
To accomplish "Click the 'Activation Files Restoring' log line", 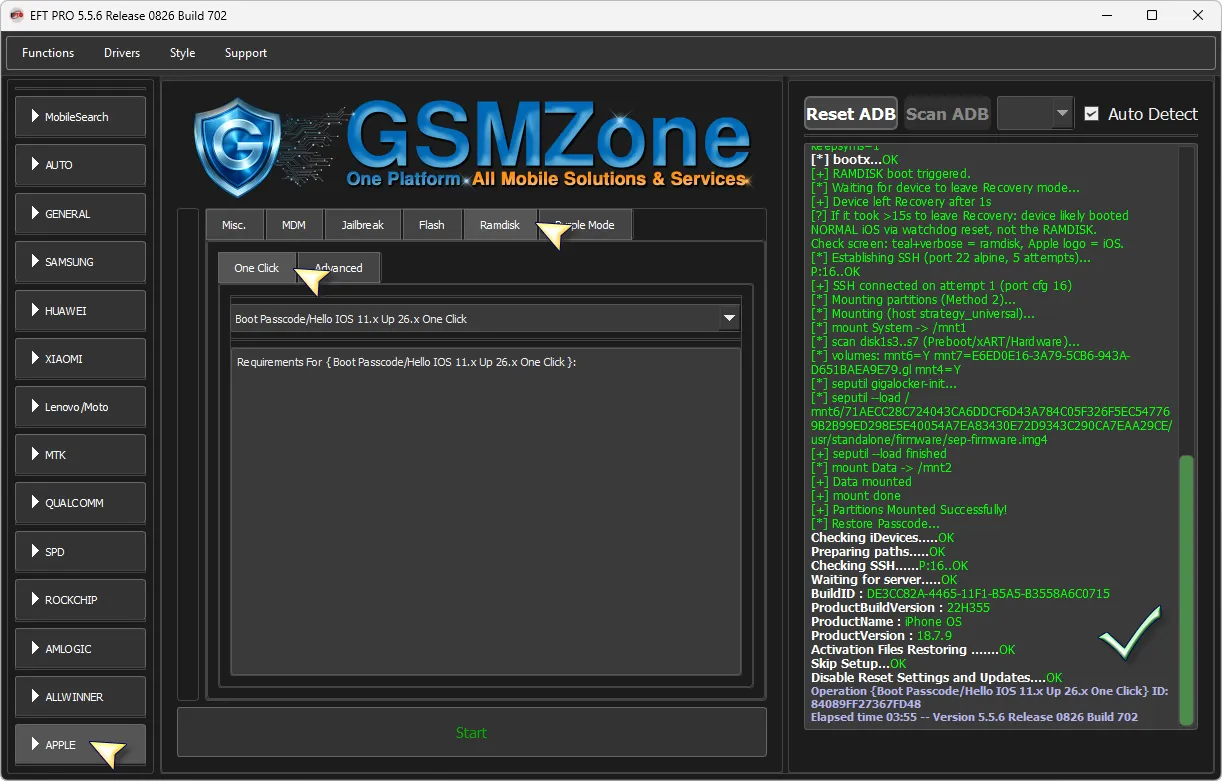I will coord(913,650).
